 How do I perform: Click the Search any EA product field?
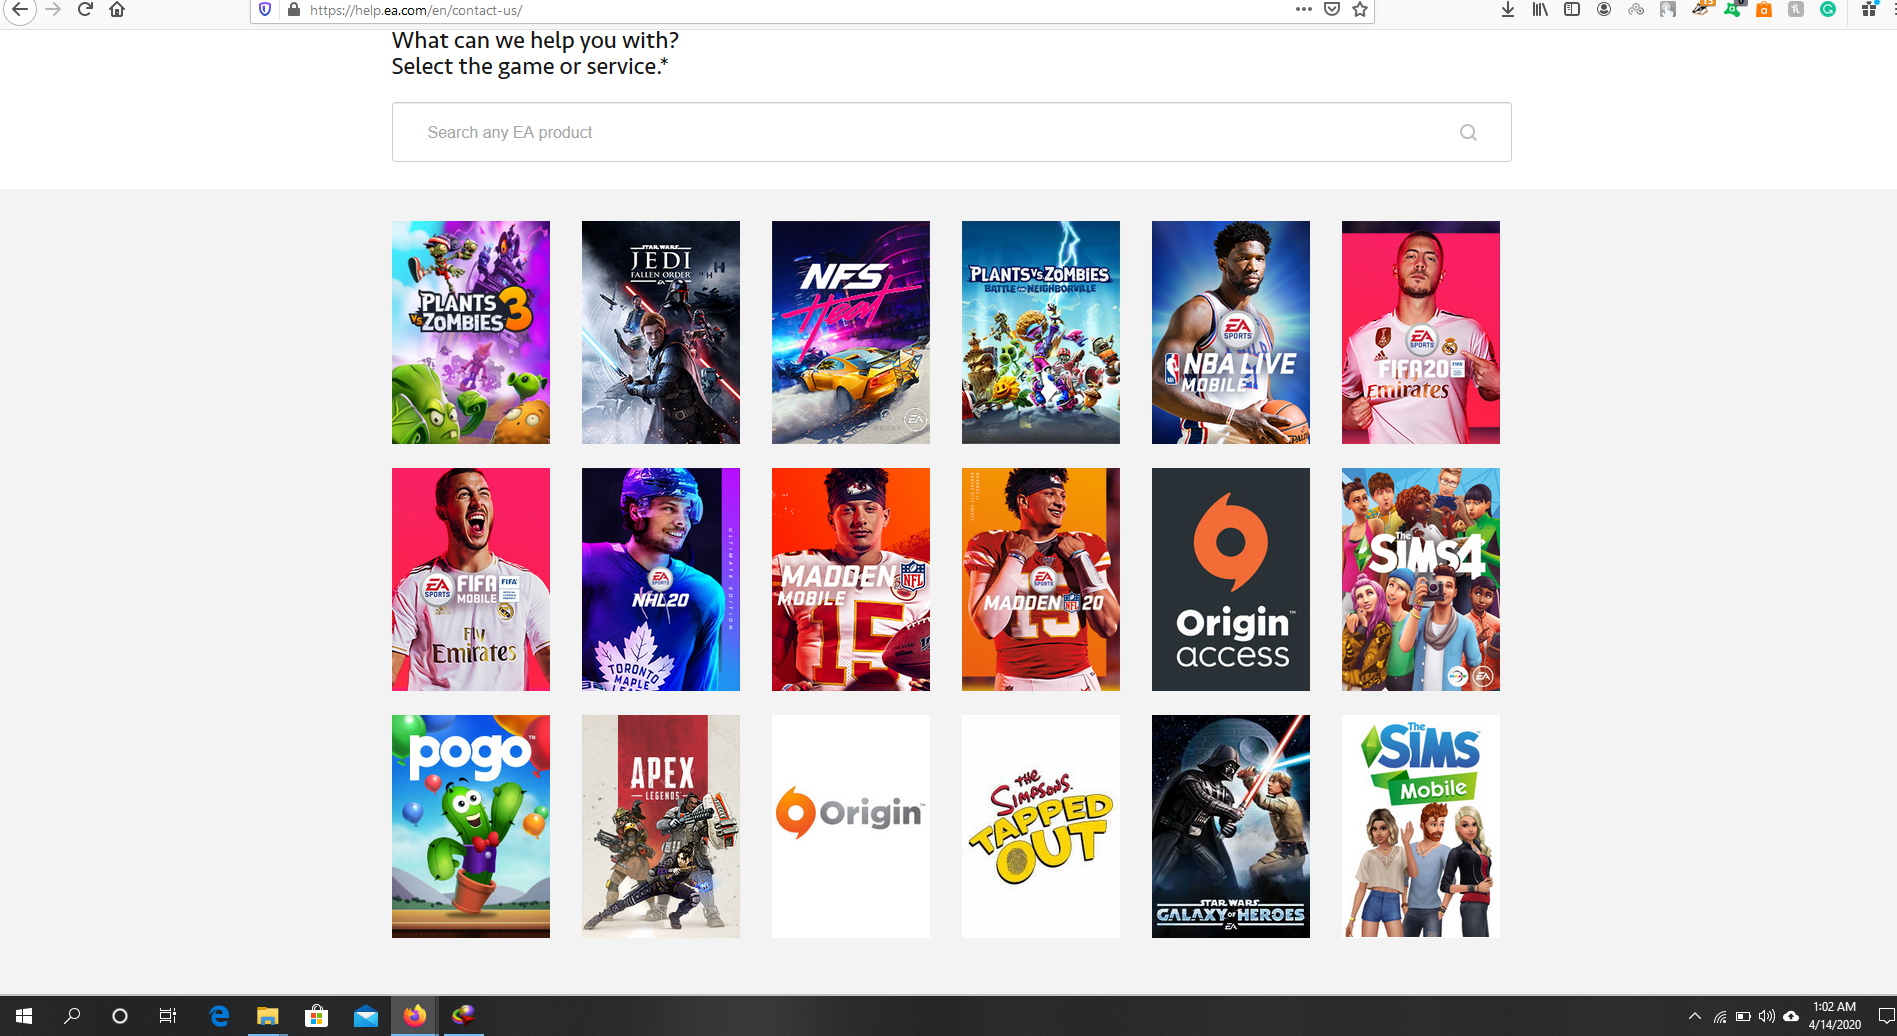[x=951, y=132]
